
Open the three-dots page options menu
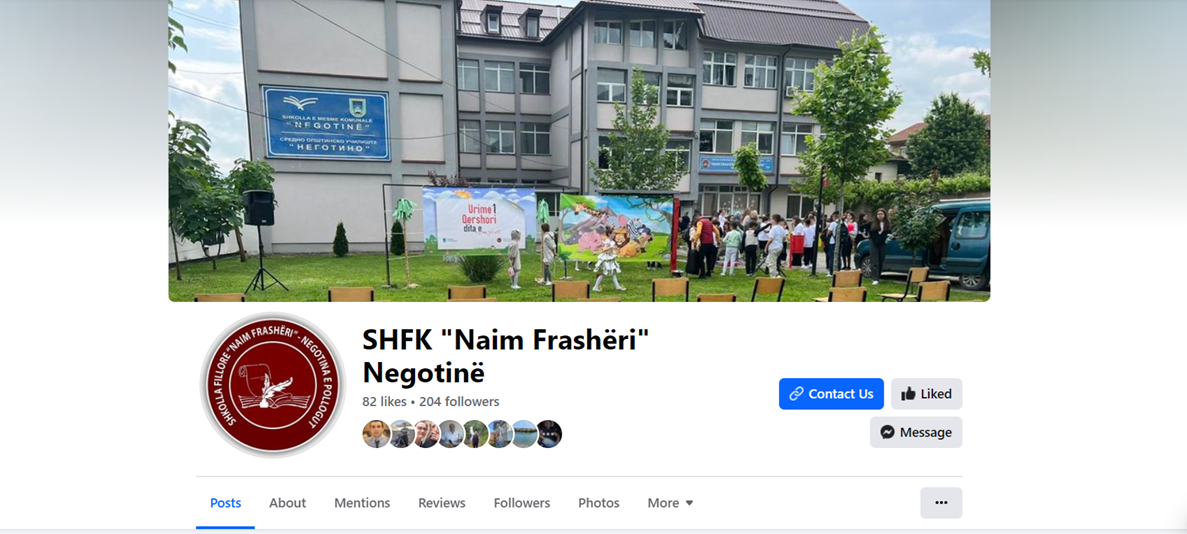pos(941,503)
